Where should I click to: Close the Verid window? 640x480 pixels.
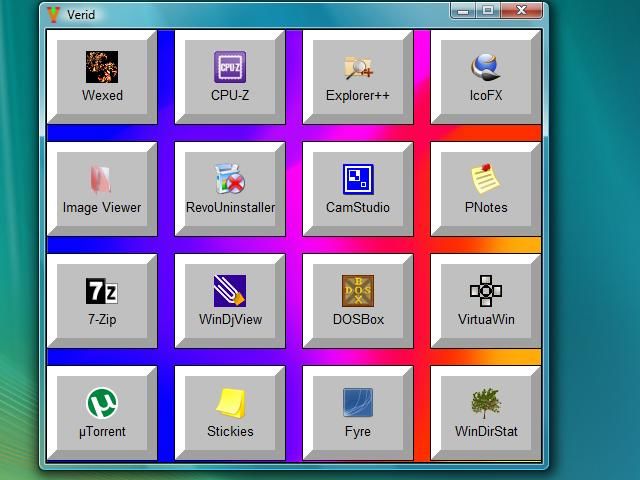point(522,11)
